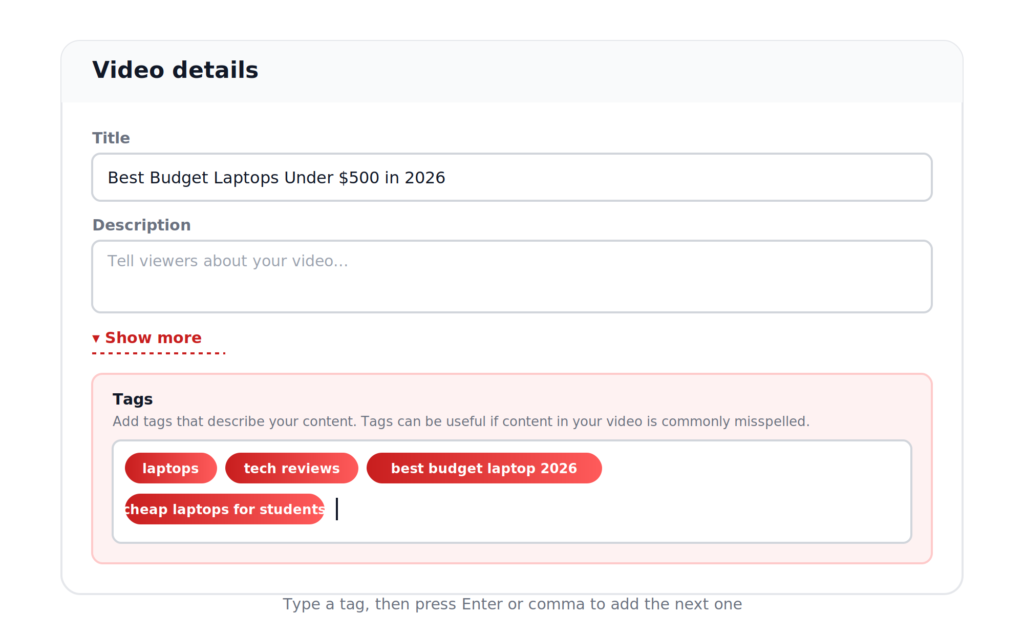Click empty space right of the "best budget laptop 2026" chip
Screen dimensions: 1024x635
pos(751,468)
